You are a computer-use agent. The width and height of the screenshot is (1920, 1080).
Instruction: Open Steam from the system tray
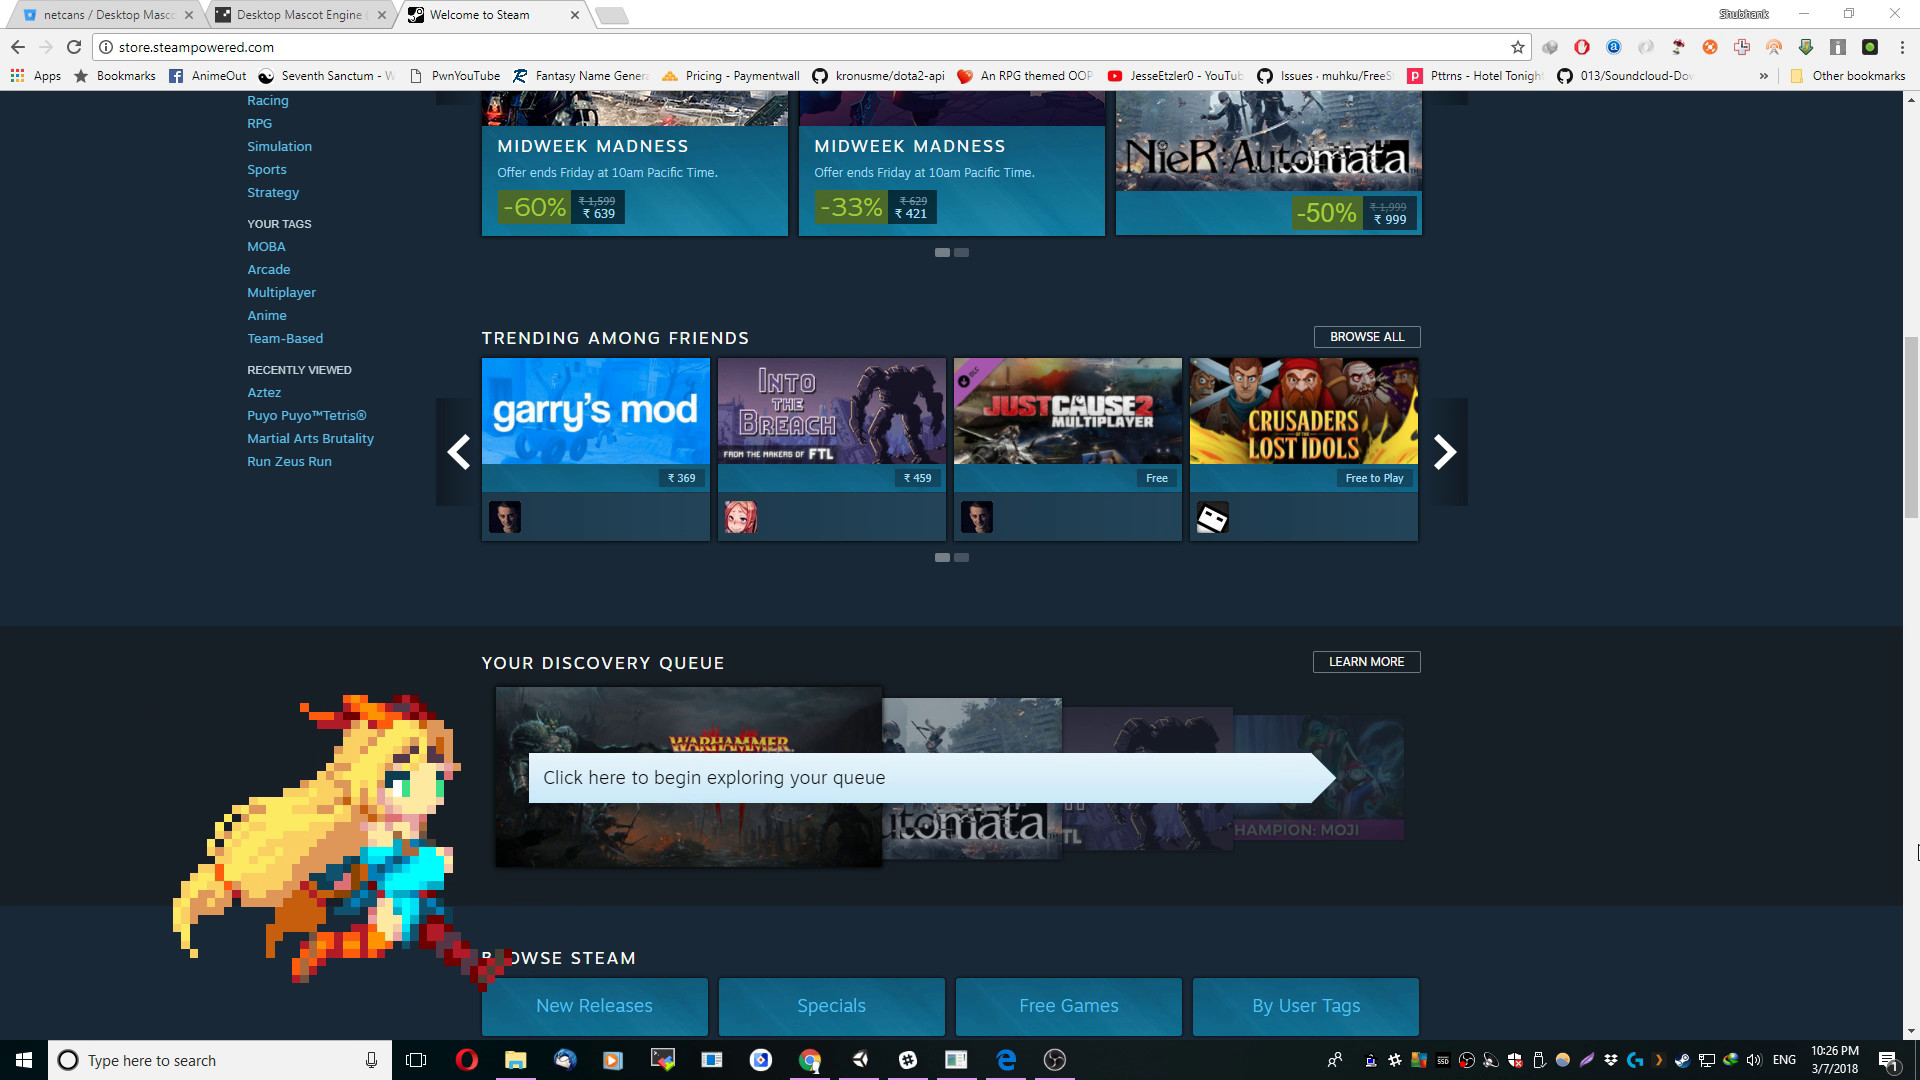[x=1682, y=1060]
